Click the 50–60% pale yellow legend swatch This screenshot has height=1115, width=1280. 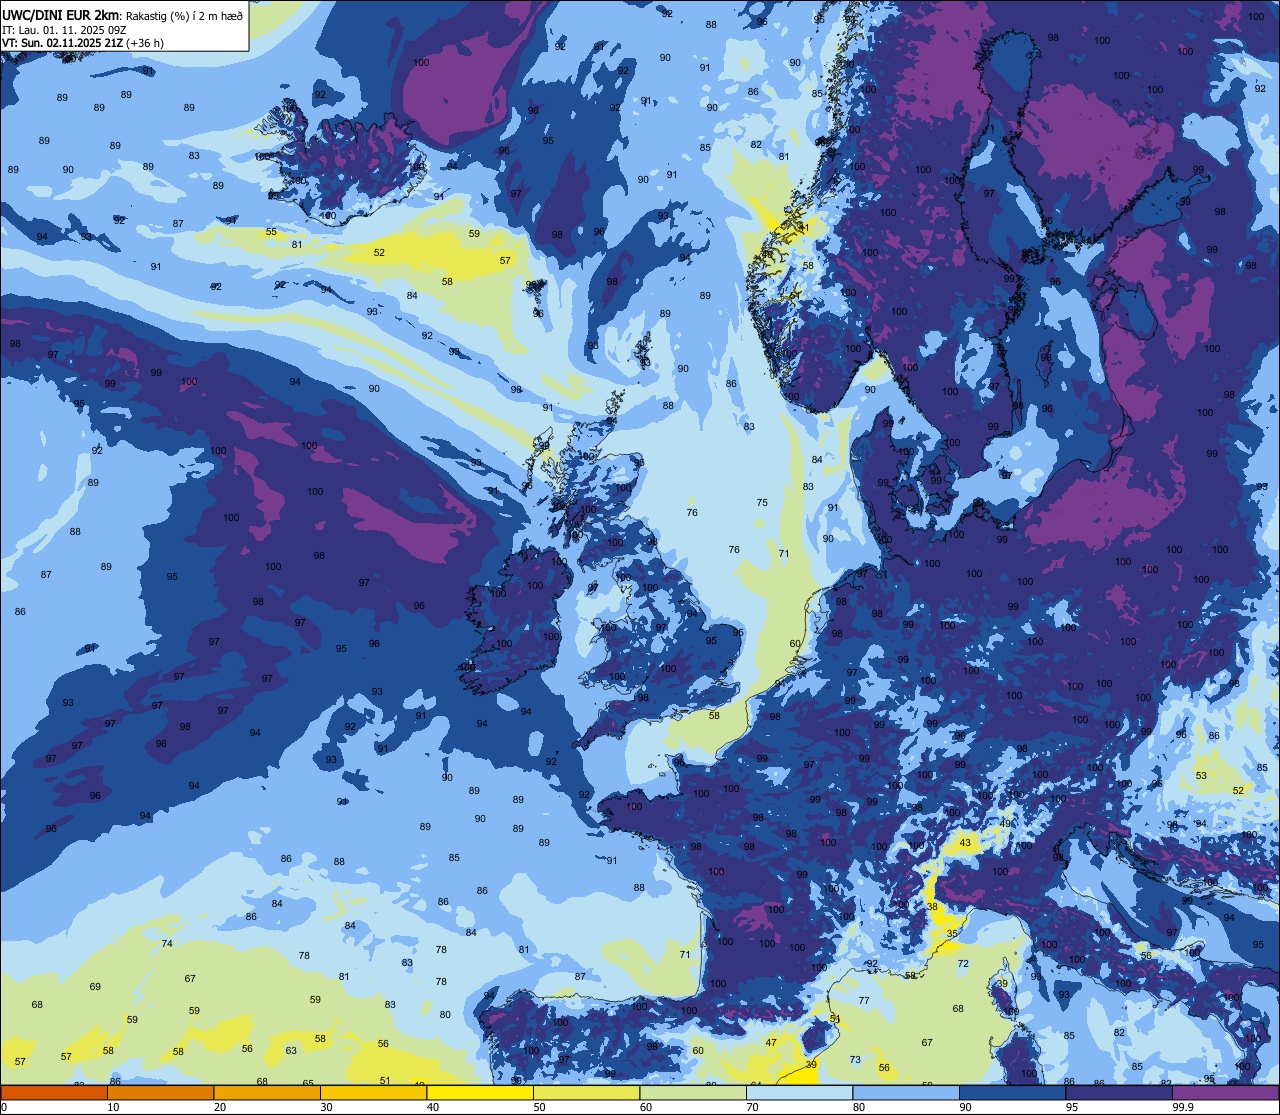[586, 1093]
